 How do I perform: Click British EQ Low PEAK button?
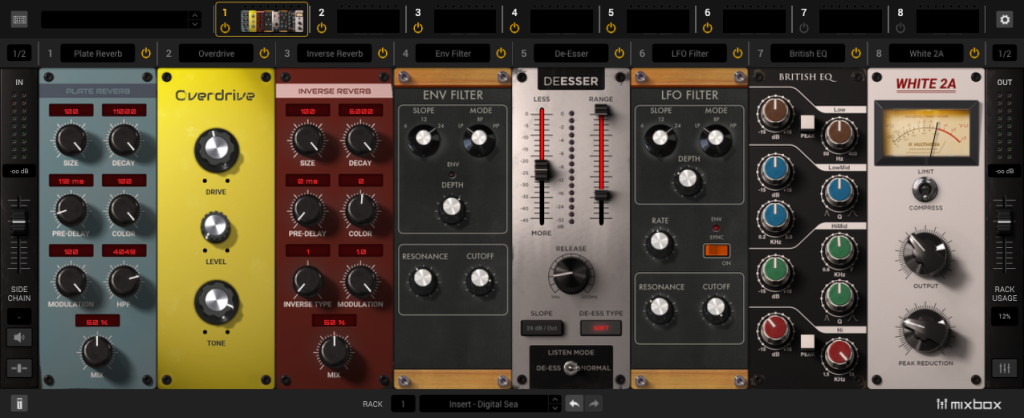click(808, 122)
